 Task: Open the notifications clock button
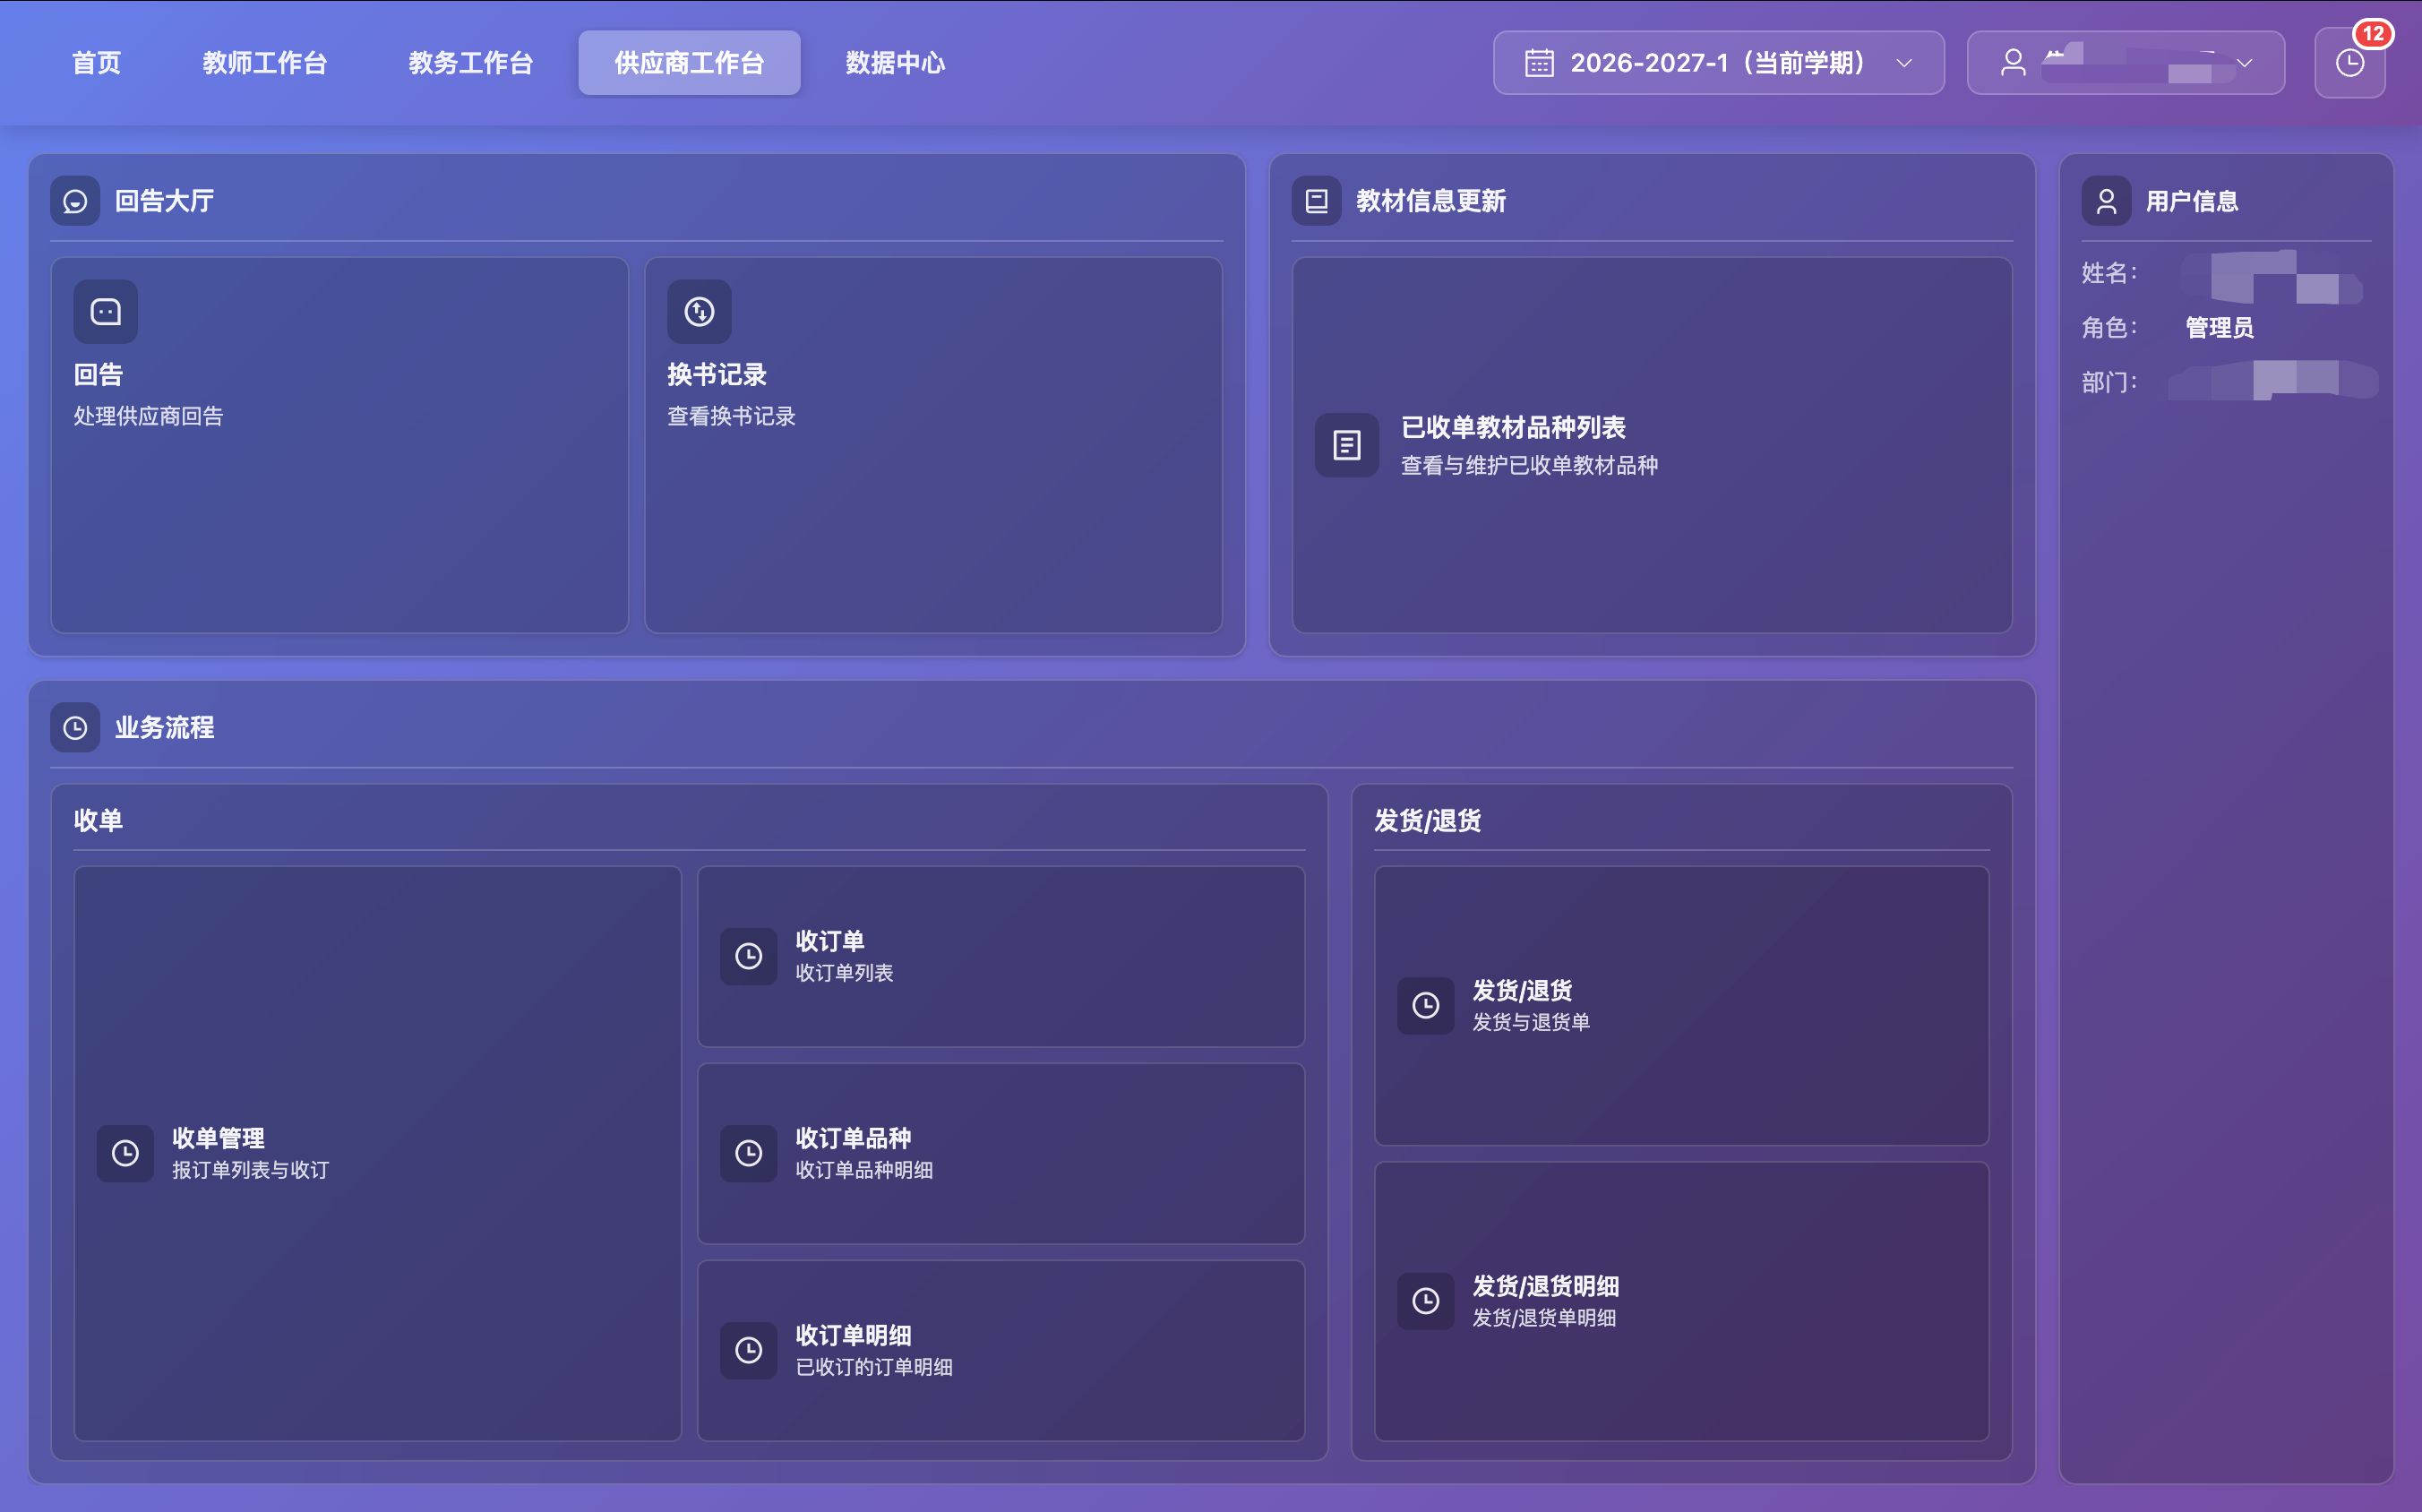coord(2349,63)
